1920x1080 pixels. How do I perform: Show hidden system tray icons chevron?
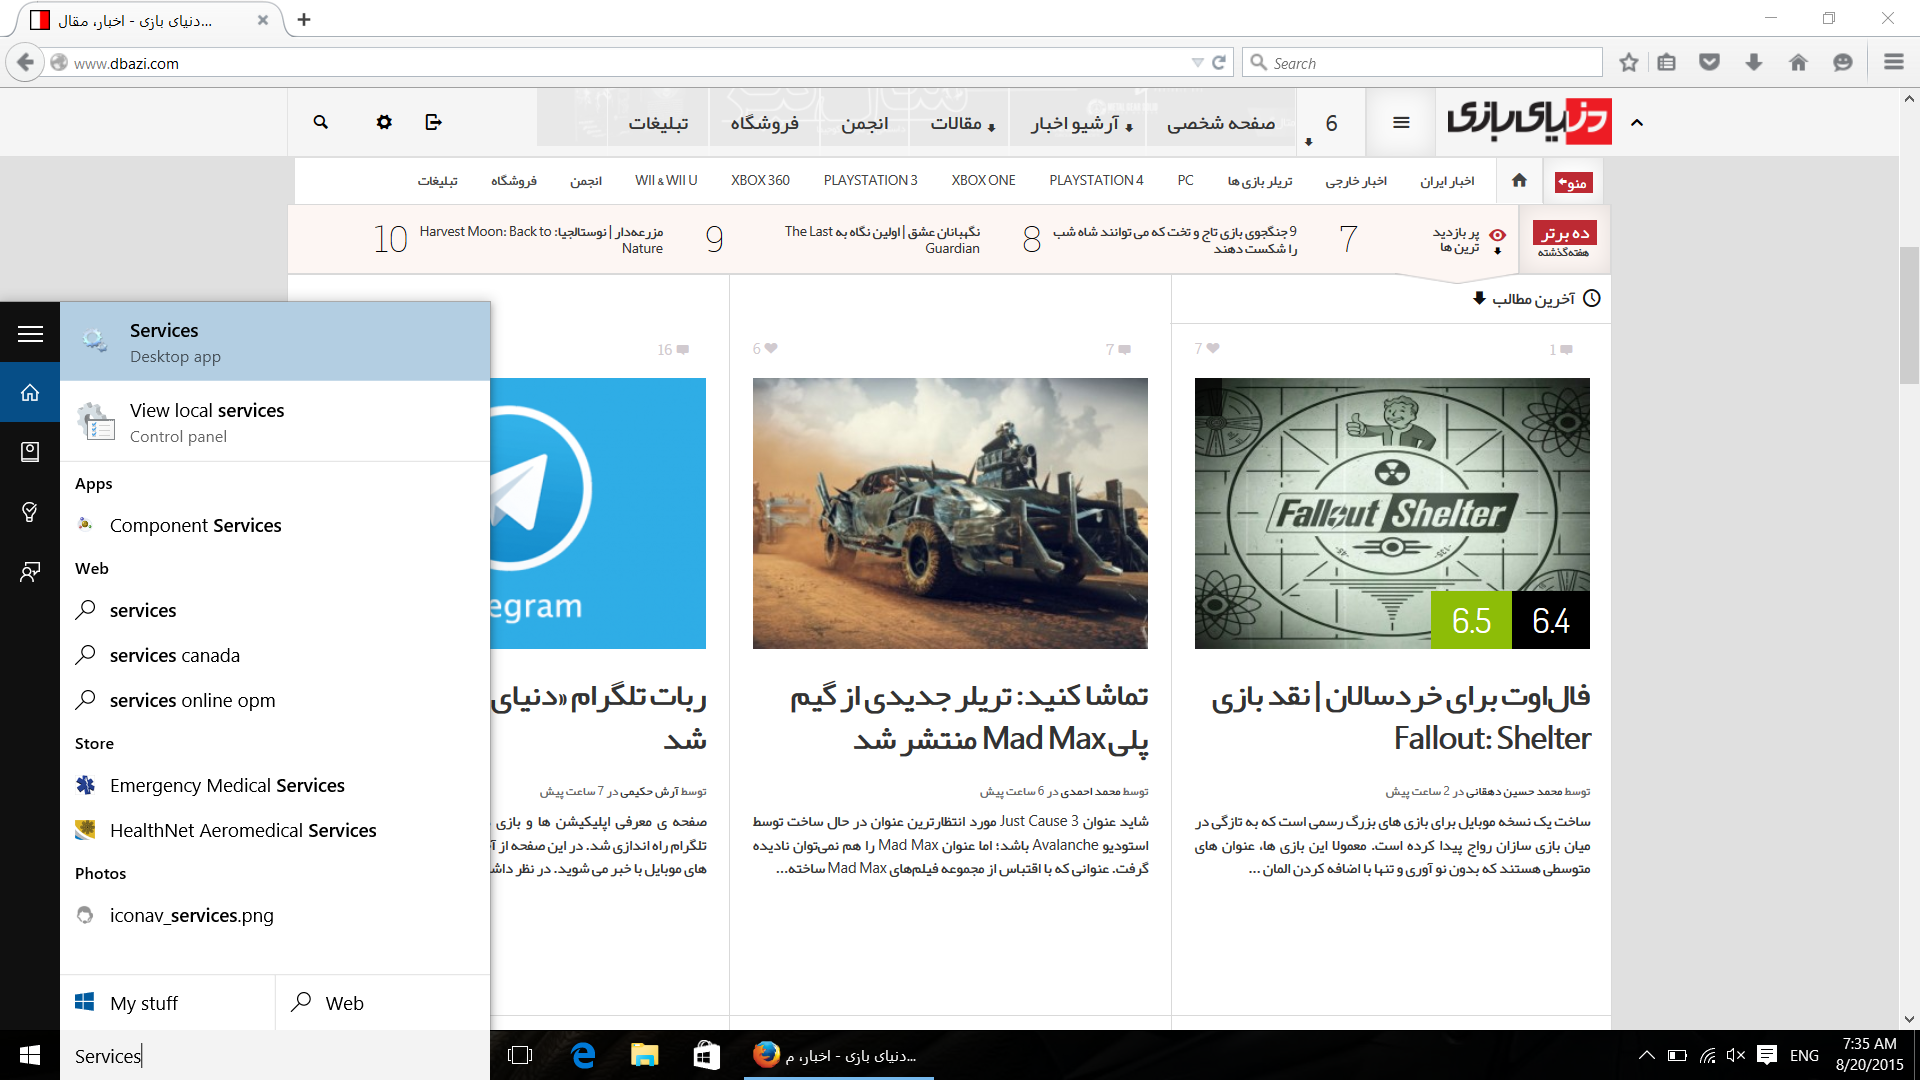click(x=1646, y=1055)
